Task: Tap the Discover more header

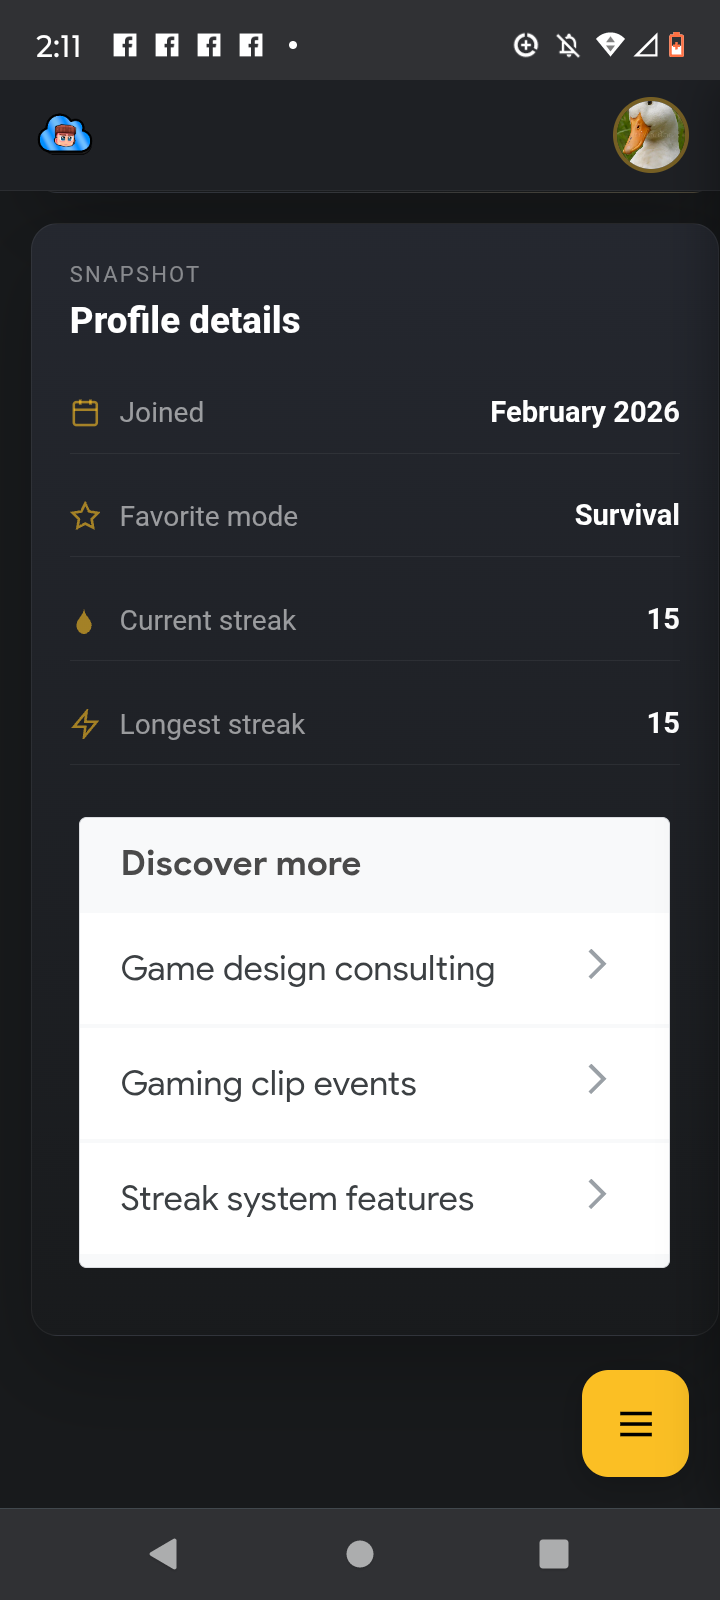Action: [x=241, y=864]
